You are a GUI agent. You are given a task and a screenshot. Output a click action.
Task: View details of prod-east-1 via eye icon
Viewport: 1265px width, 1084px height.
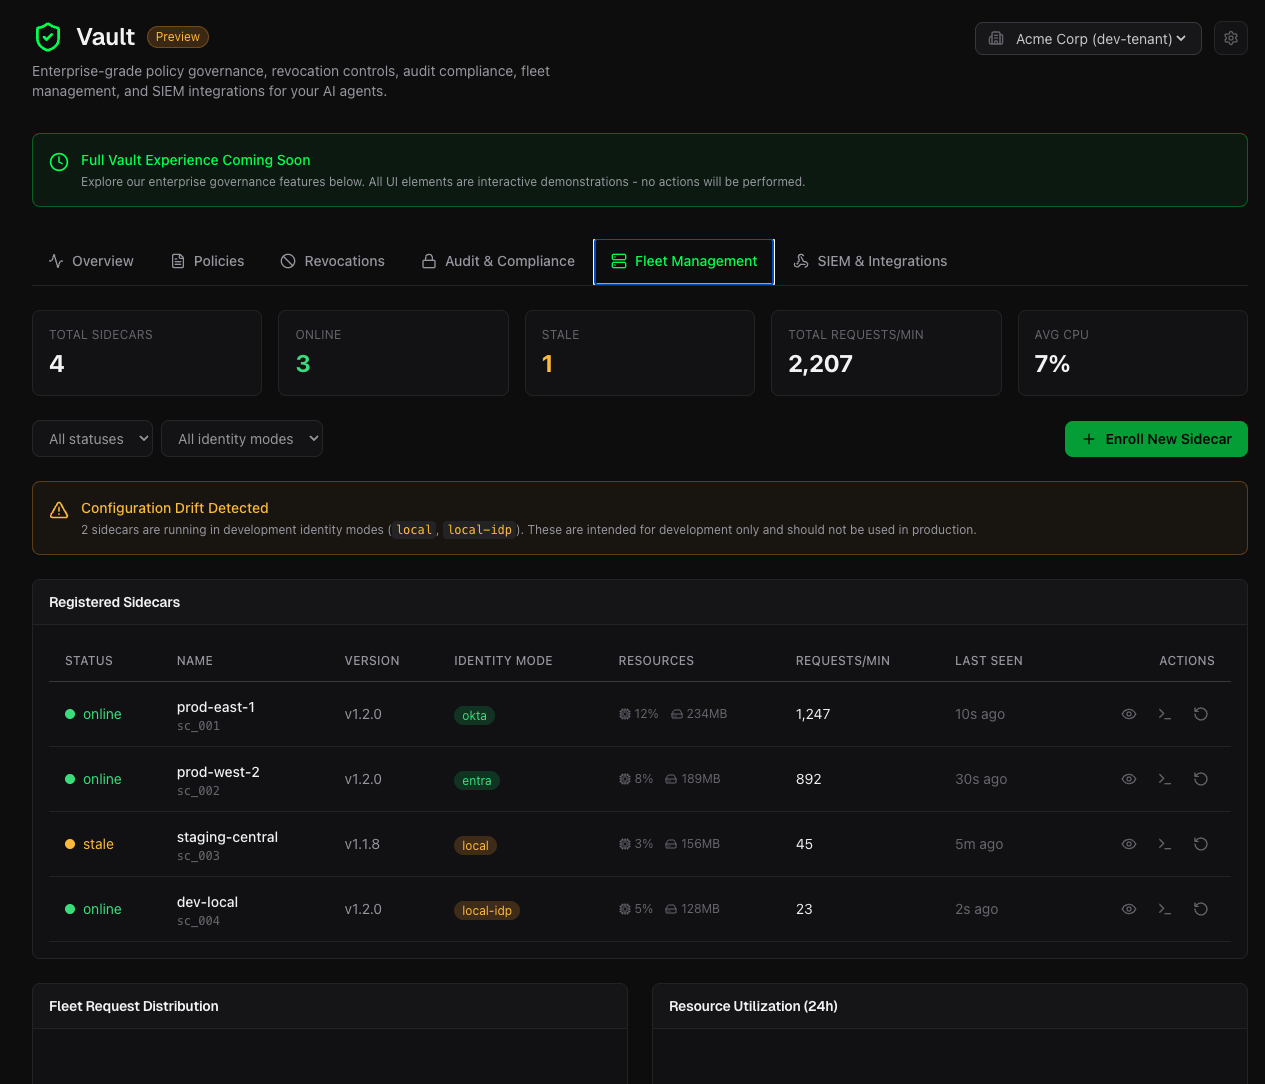pos(1128,714)
